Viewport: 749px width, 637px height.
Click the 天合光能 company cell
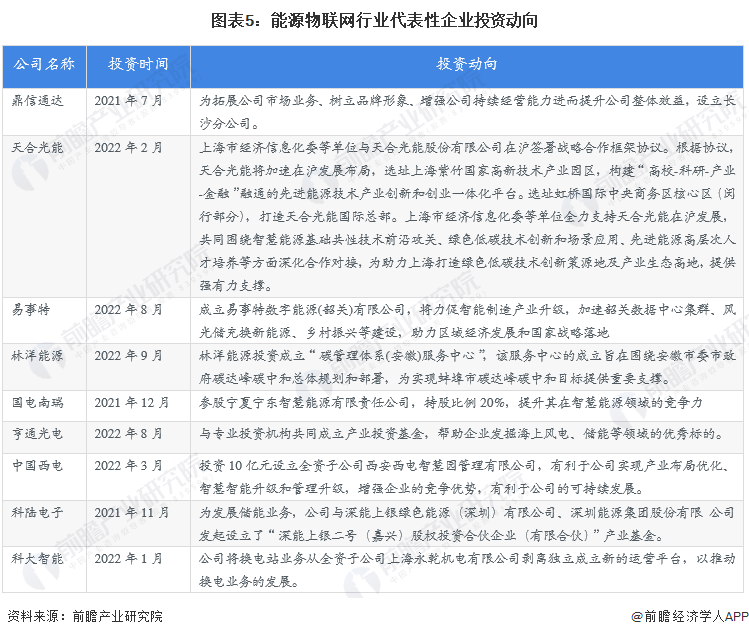[37, 147]
